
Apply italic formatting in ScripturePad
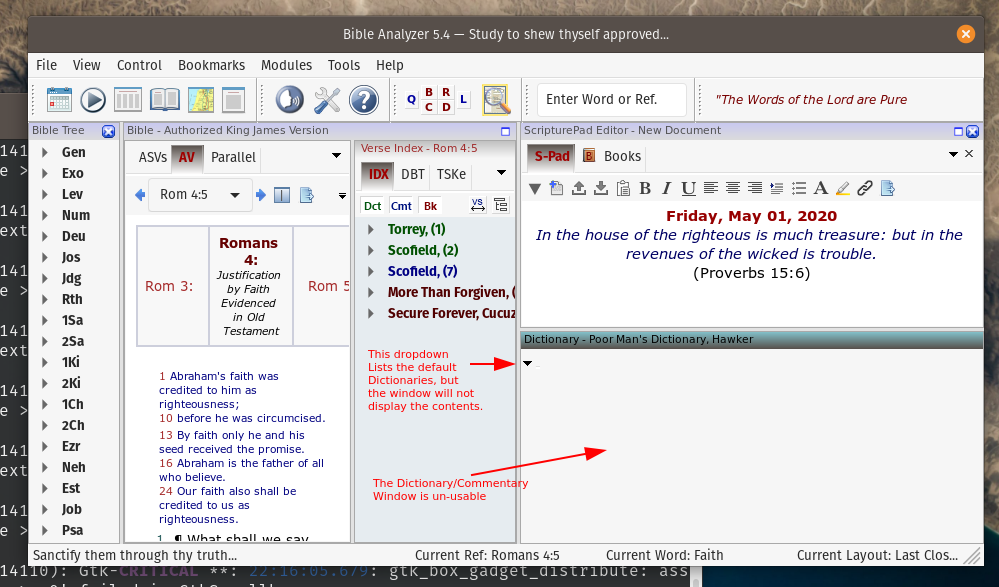[666, 188]
